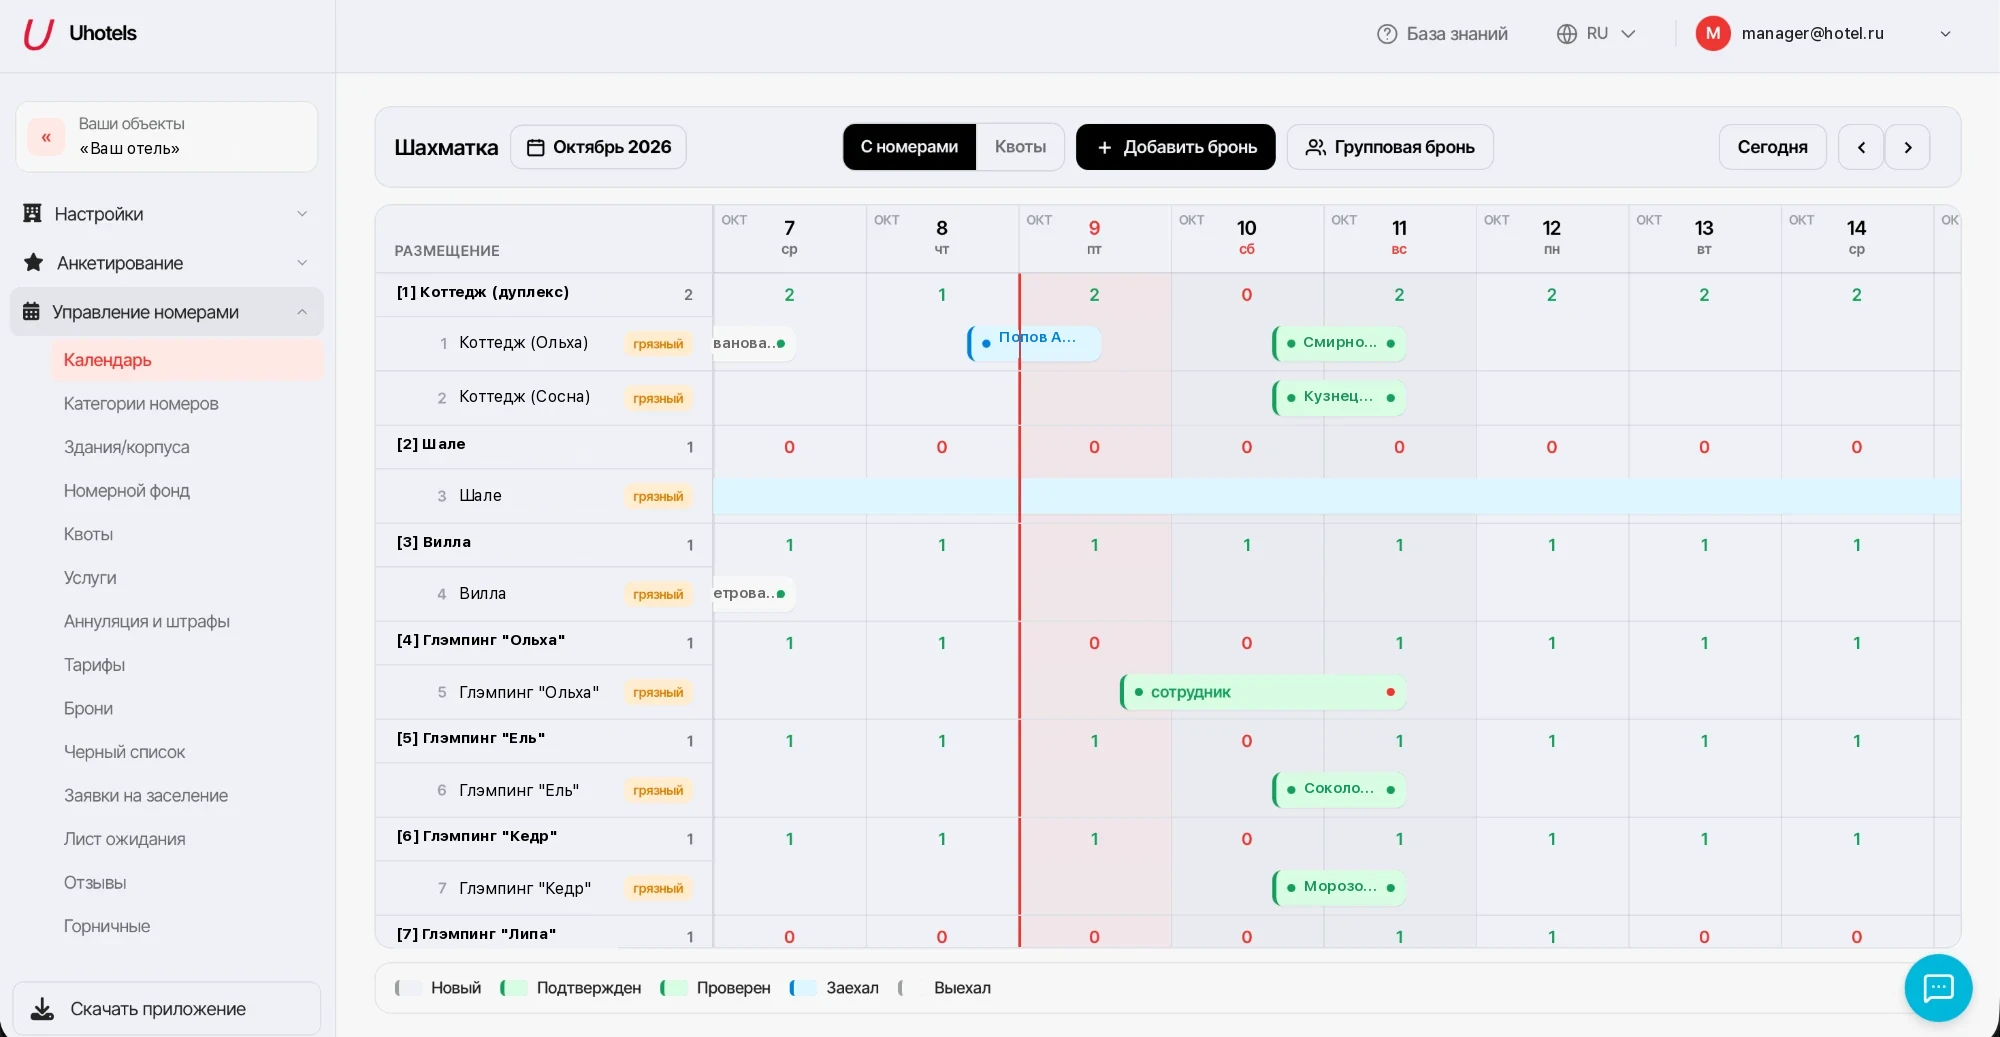Click the Групповая бронь button

(x=1390, y=147)
